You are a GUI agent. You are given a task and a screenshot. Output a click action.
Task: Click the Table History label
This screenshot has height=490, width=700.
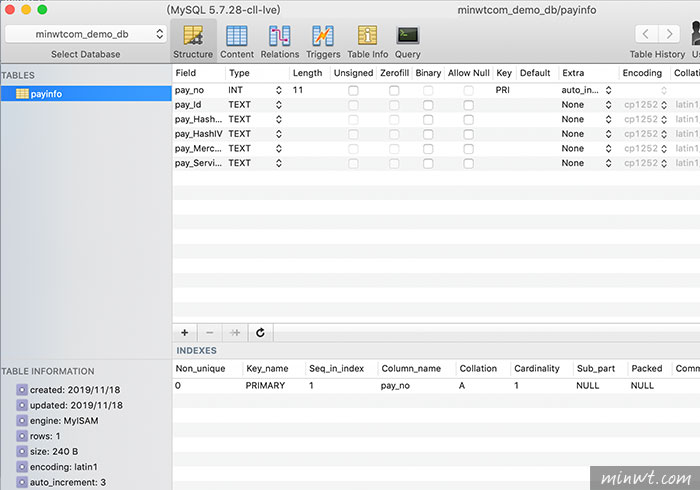657,54
